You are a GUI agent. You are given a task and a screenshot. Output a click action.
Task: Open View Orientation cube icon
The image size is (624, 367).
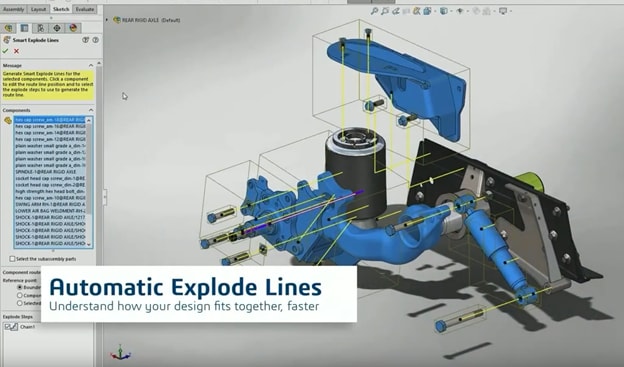coord(427,11)
